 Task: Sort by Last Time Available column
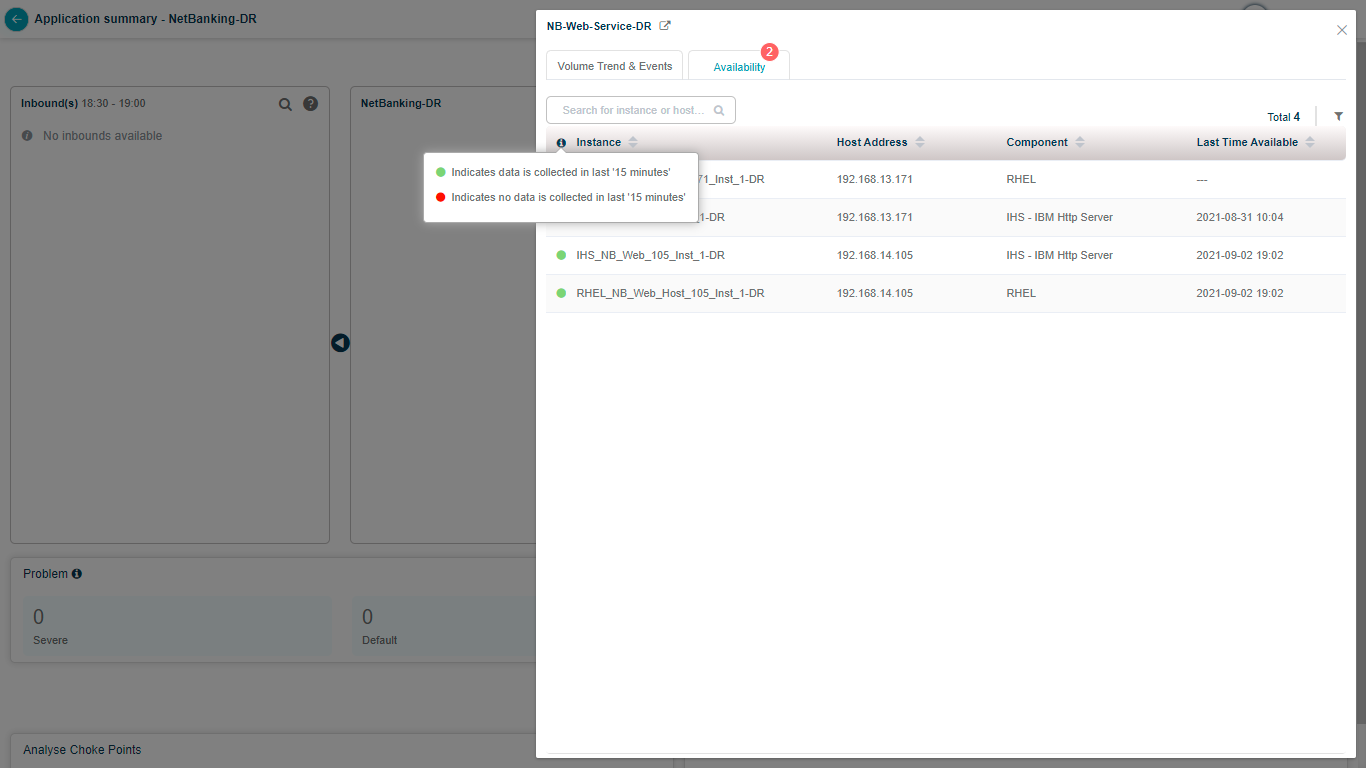tap(1309, 143)
